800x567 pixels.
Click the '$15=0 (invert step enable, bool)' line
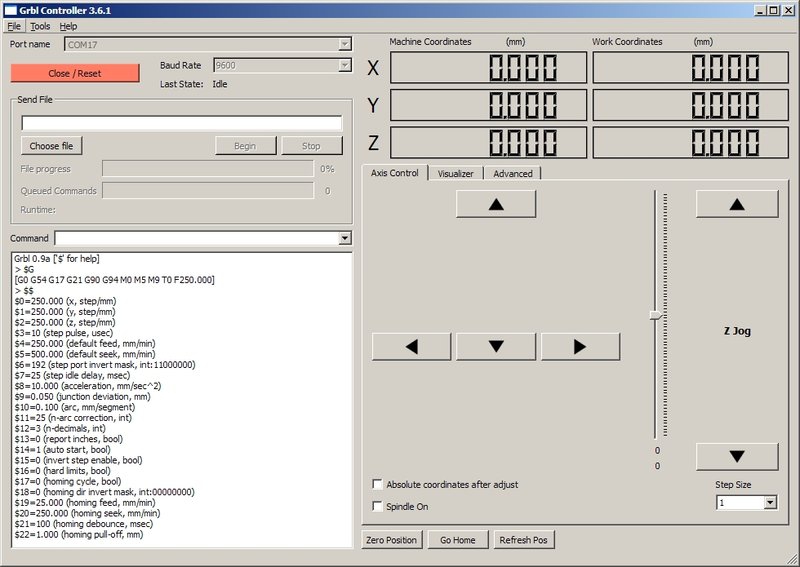pos(79,460)
